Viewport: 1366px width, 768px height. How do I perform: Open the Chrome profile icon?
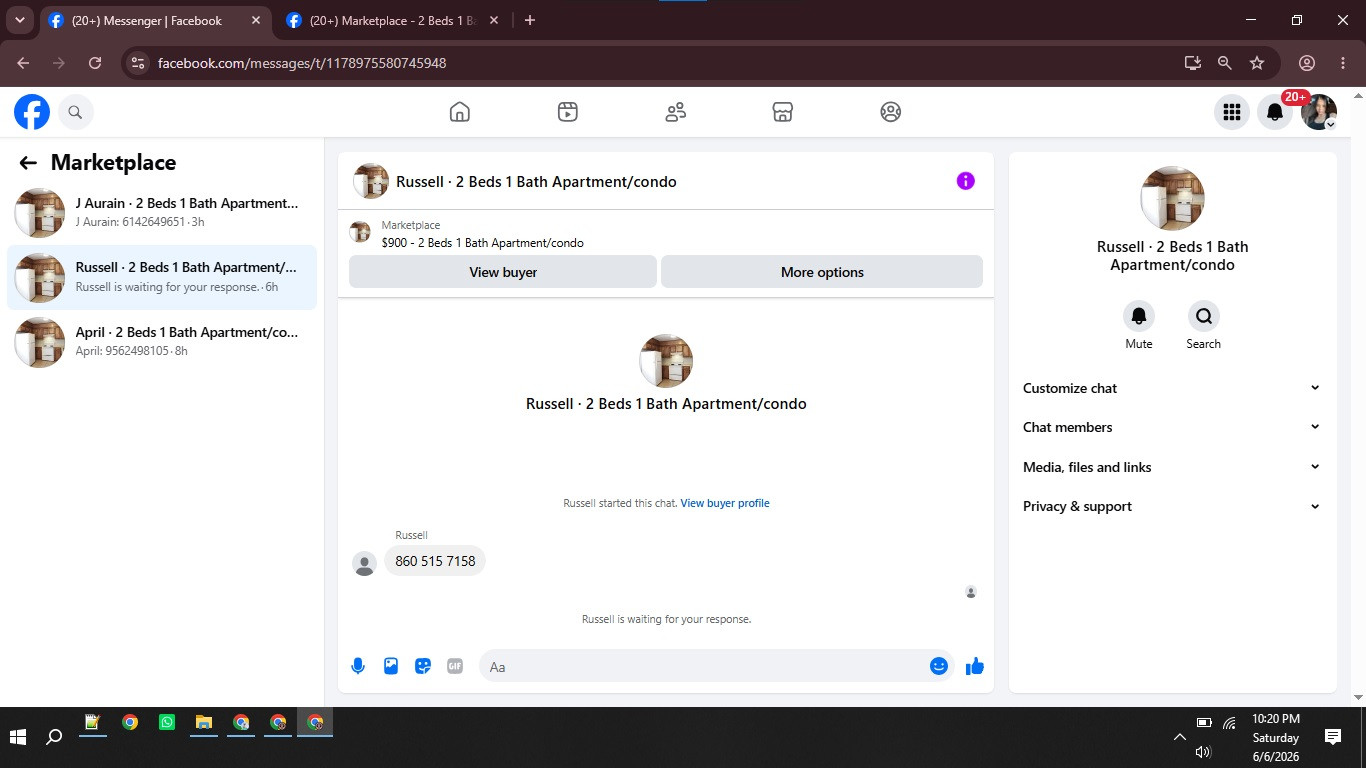coord(1307,63)
